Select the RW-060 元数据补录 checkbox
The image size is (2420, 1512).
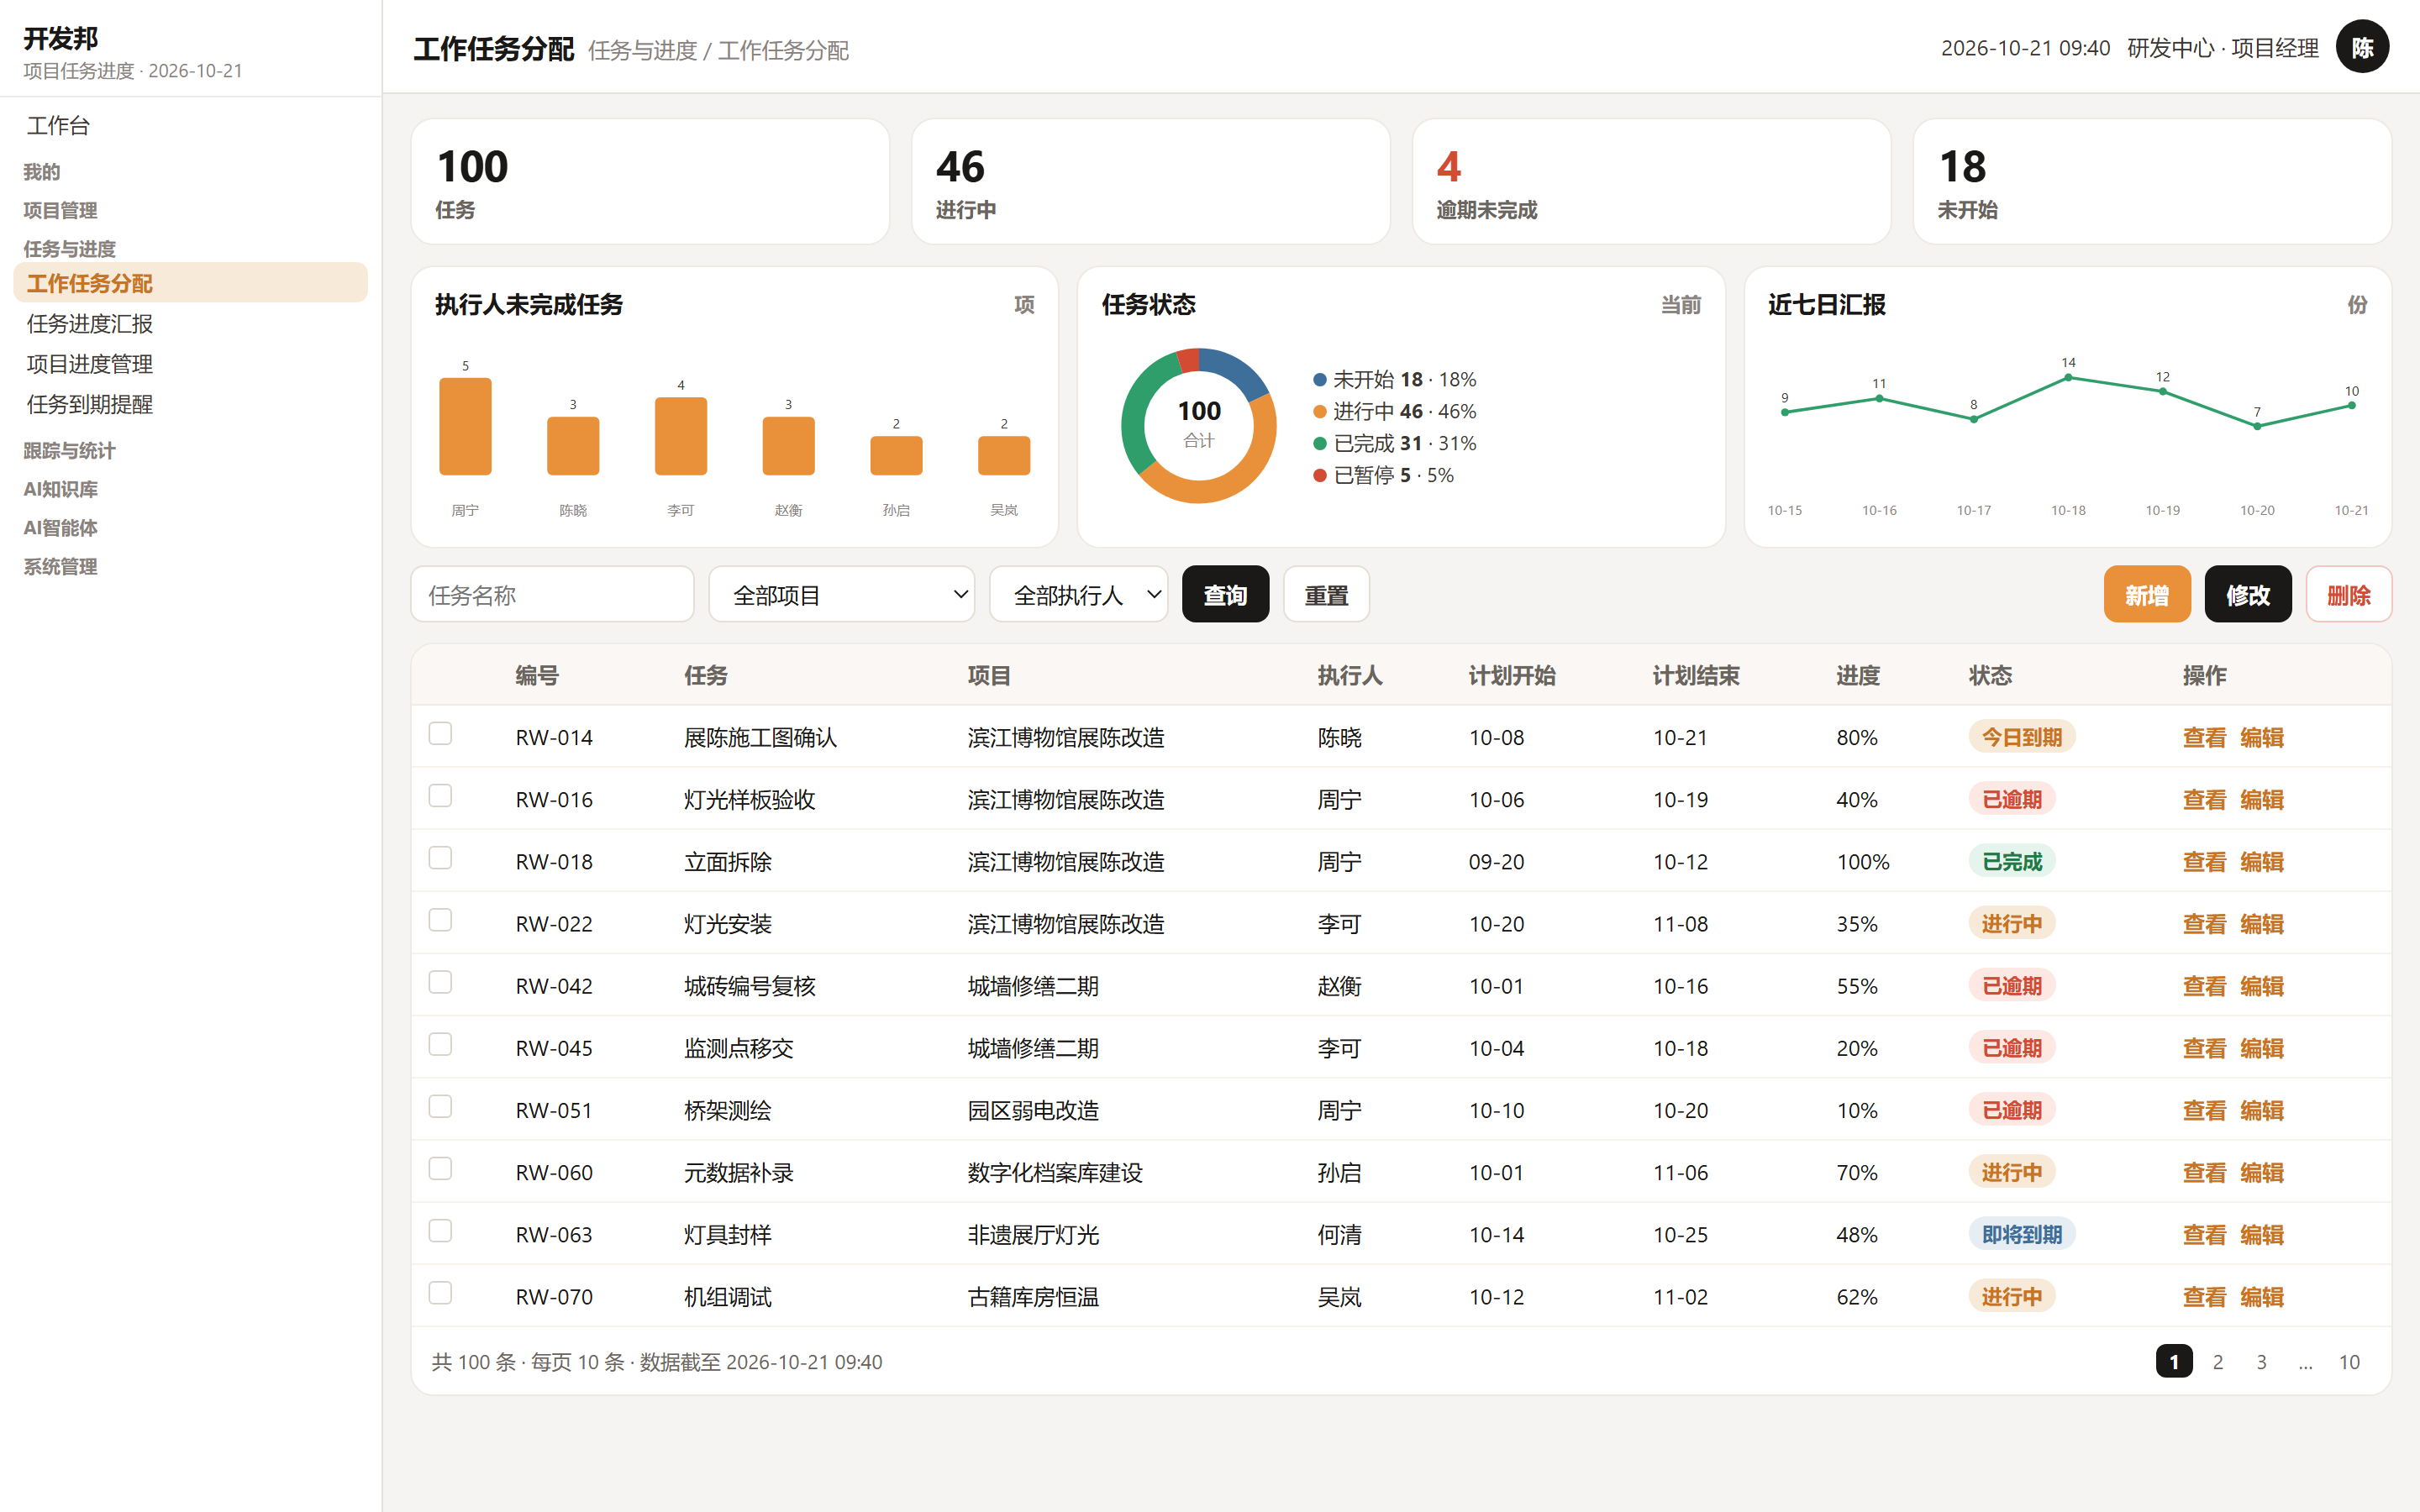tap(440, 1169)
